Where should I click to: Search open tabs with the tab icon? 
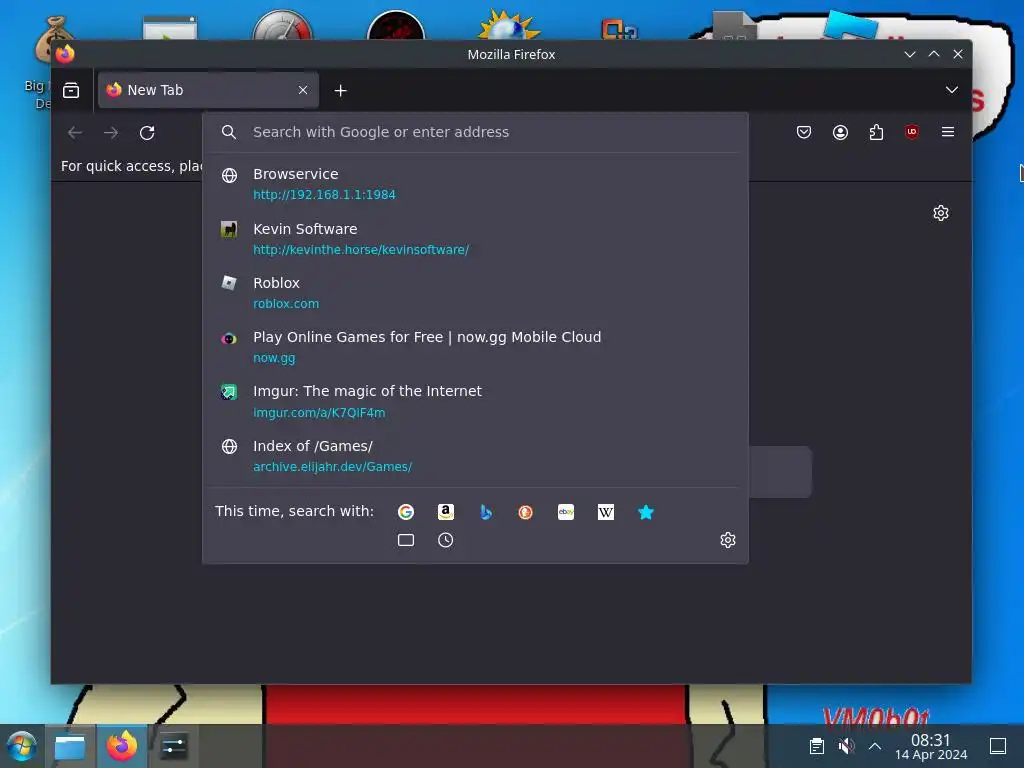406,540
